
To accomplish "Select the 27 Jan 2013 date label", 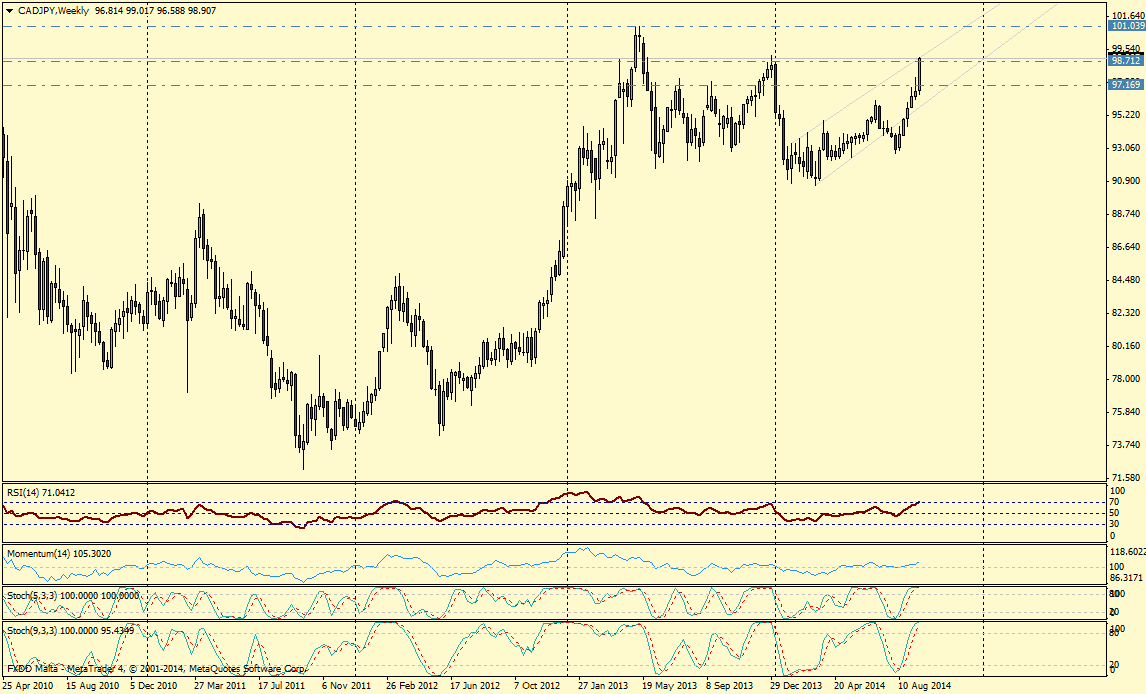I will pos(602,686).
